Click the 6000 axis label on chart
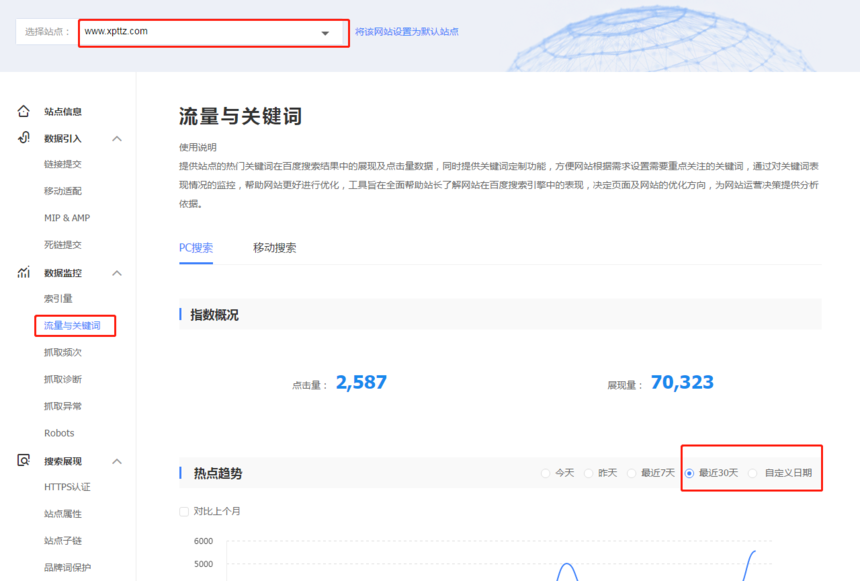This screenshot has height=581, width=860. coord(203,541)
